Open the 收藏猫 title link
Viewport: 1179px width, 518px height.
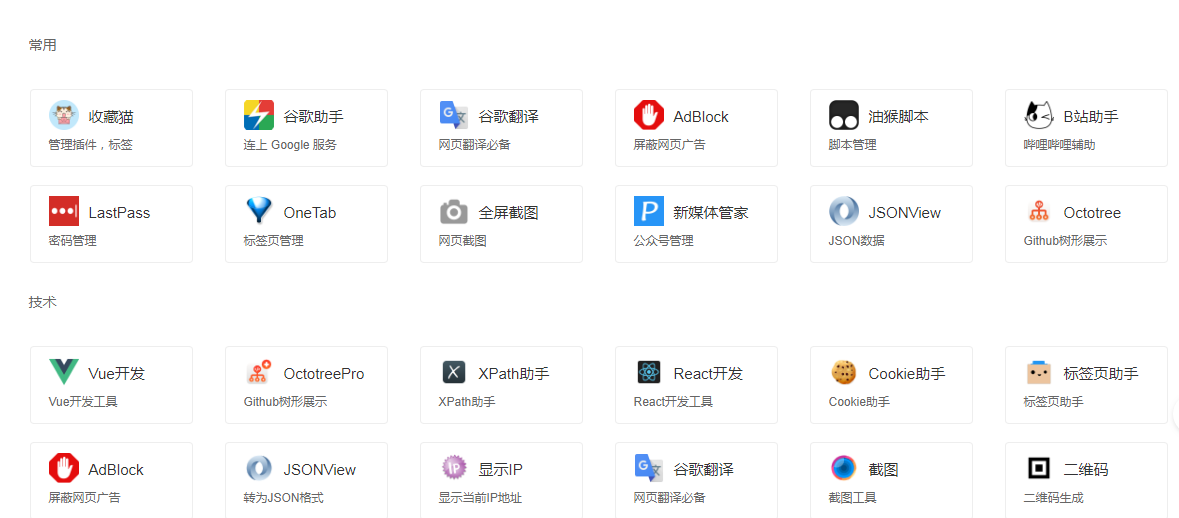111,117
